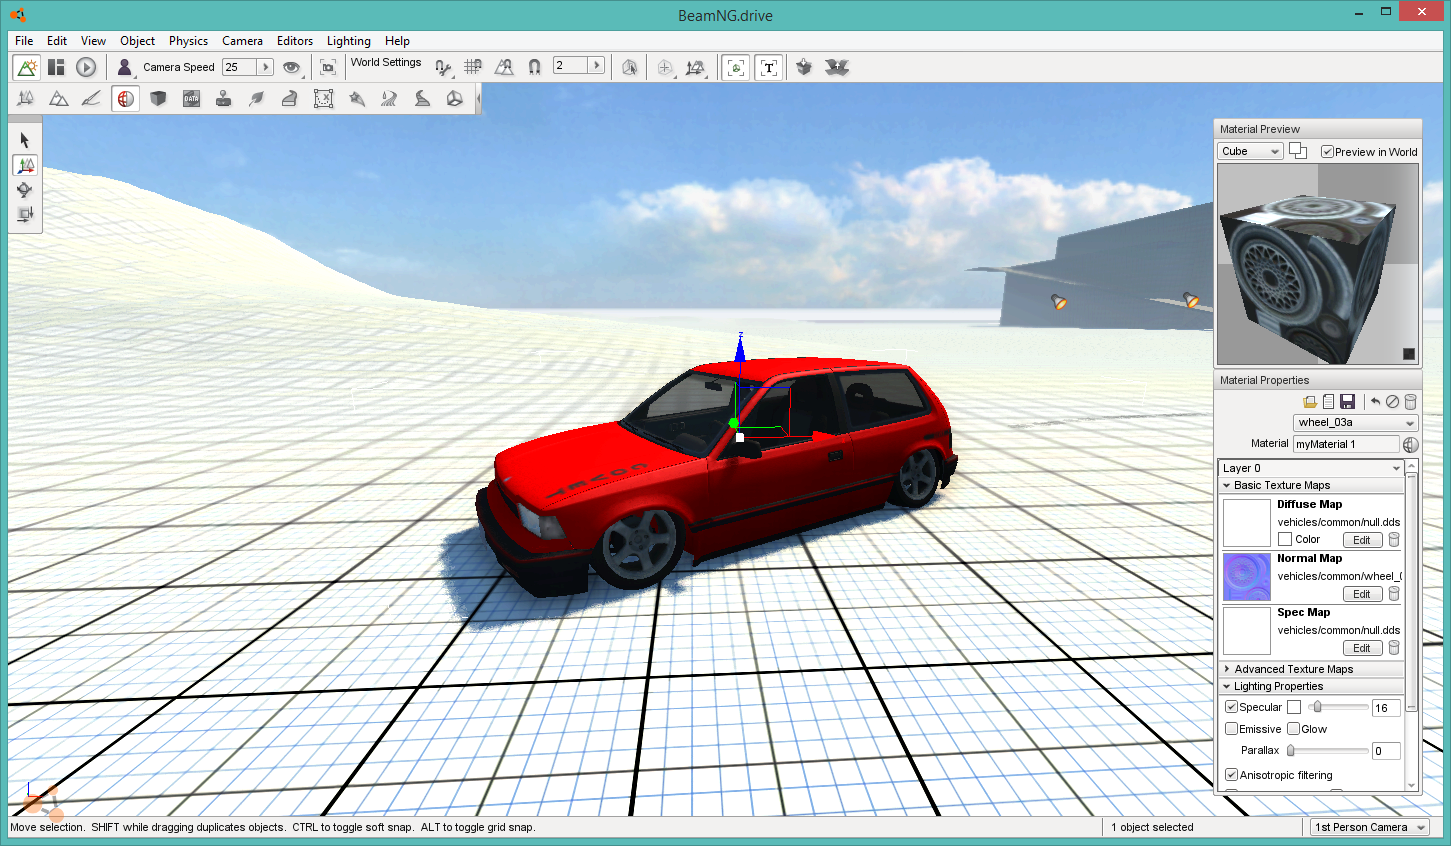
Task: Click the Play game button
Action: pyautogui.click(x=86, y=67)
